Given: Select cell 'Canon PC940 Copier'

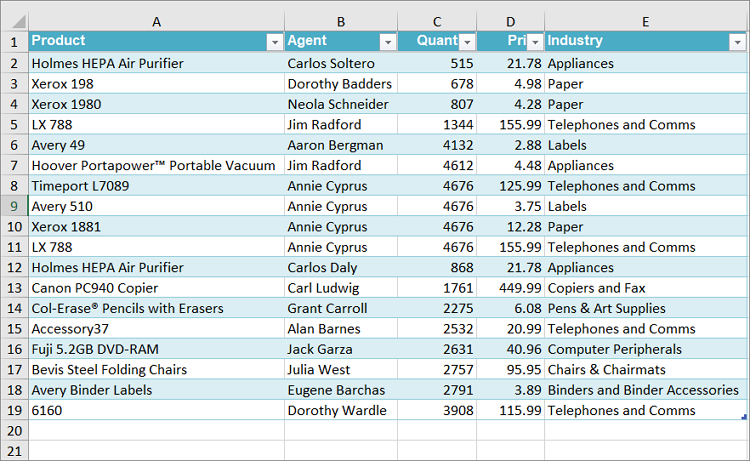Looking at the screenshot, I should coord(156,288).
